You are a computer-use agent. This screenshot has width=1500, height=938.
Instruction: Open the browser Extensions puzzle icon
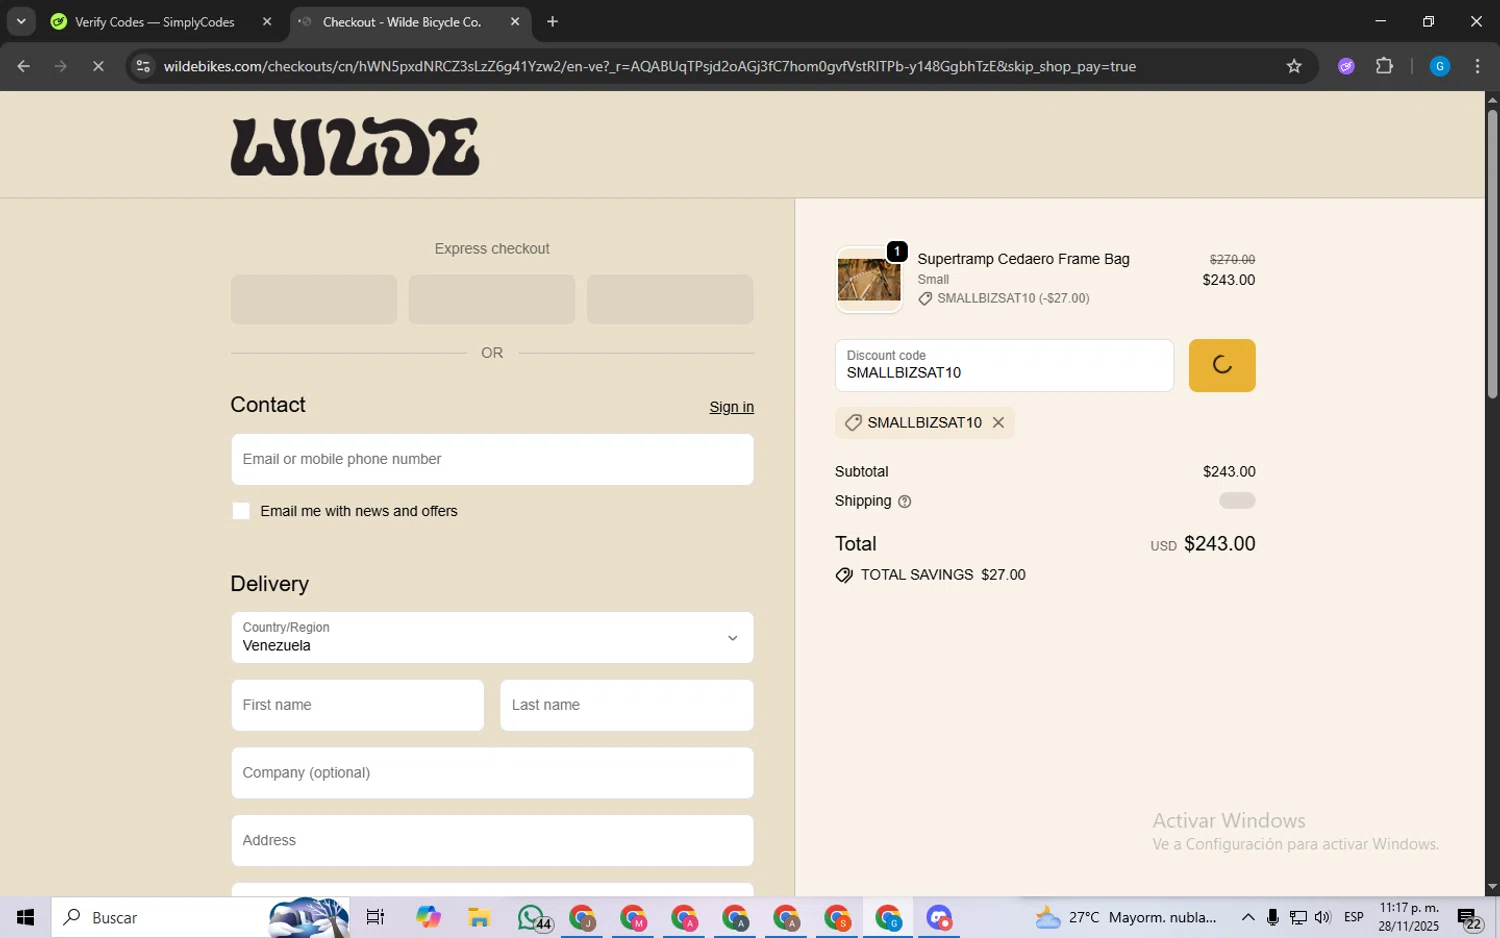click(1384, 66)
